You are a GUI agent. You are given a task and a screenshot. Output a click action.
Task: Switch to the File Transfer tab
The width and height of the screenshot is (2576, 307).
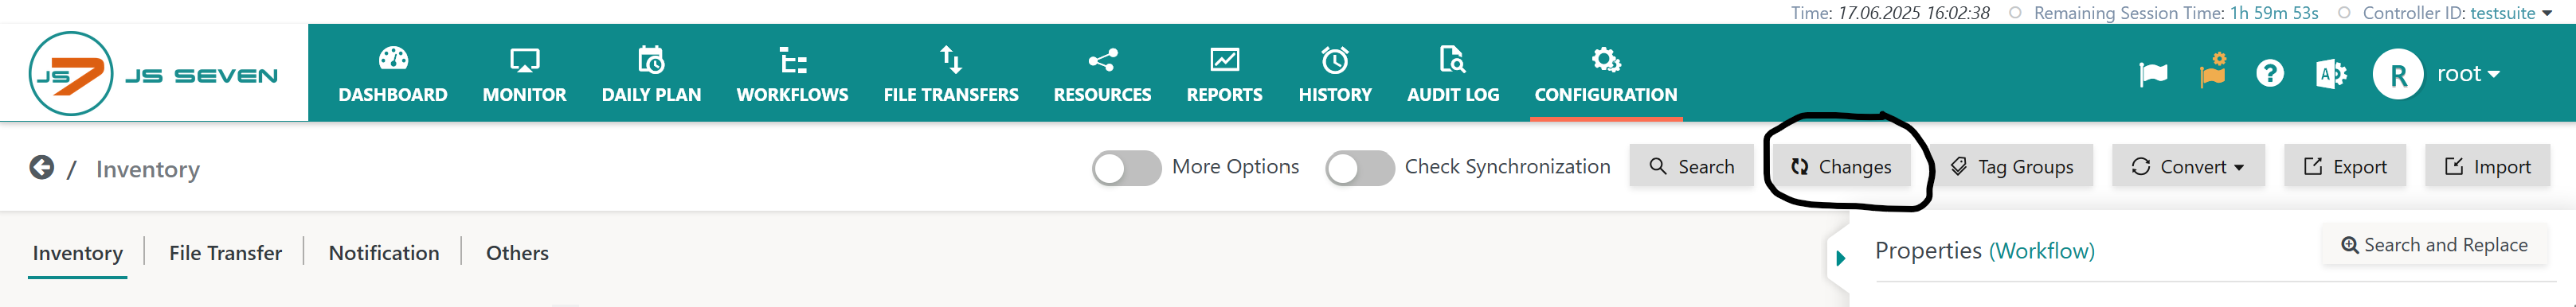pyautogui.click(x=225, y=253)
